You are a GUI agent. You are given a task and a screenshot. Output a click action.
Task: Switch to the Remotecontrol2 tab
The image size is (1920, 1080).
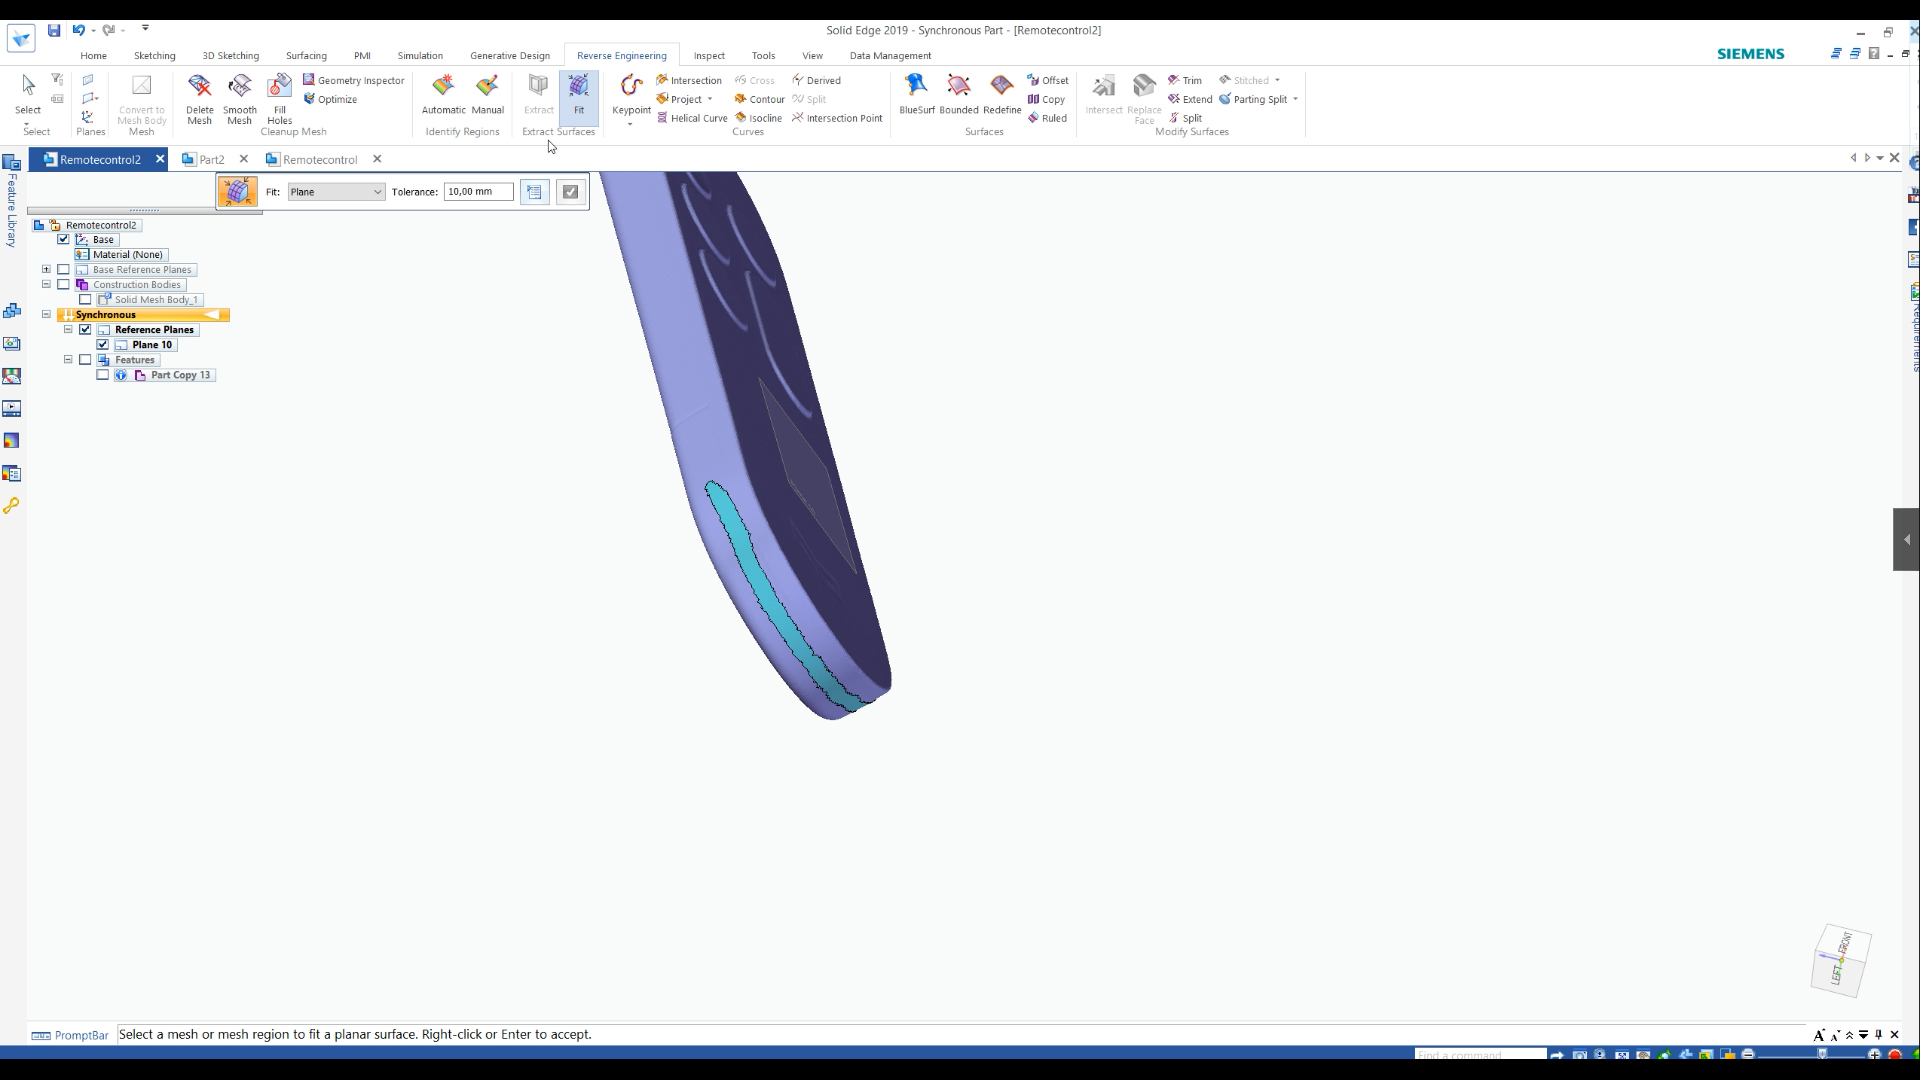click(99, 158)
